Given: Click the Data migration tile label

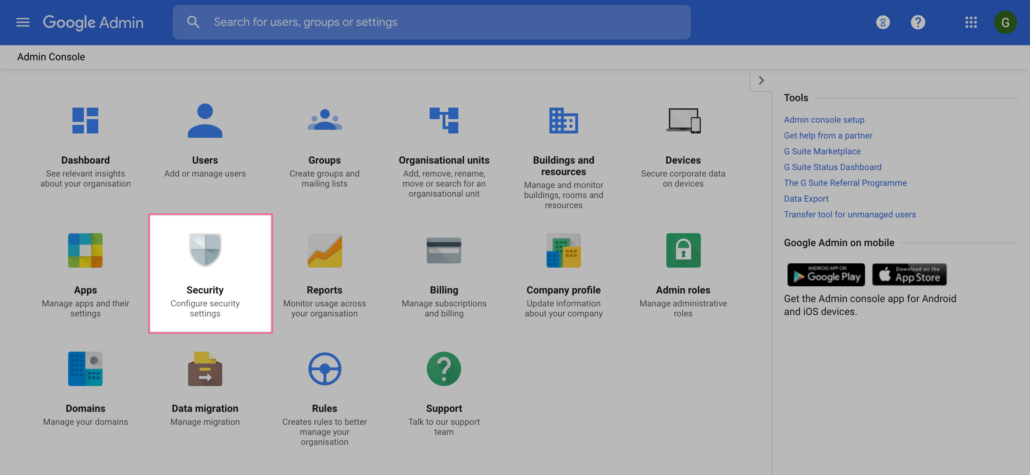Looking at the screenshot, I should 205,408.
